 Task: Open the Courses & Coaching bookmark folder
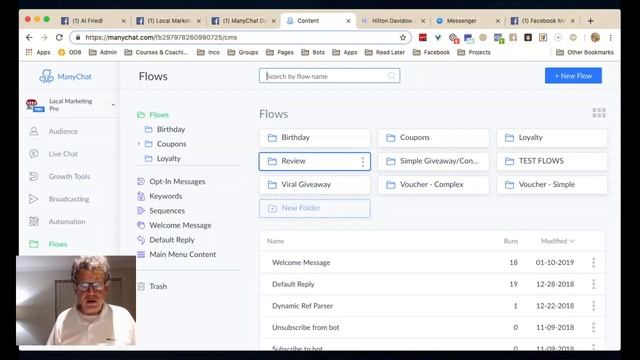156,52
